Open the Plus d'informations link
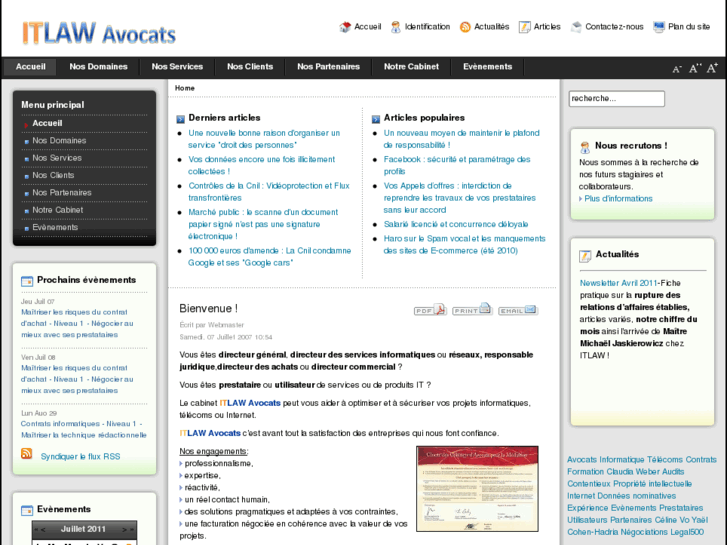 click(x=618, y=199)
